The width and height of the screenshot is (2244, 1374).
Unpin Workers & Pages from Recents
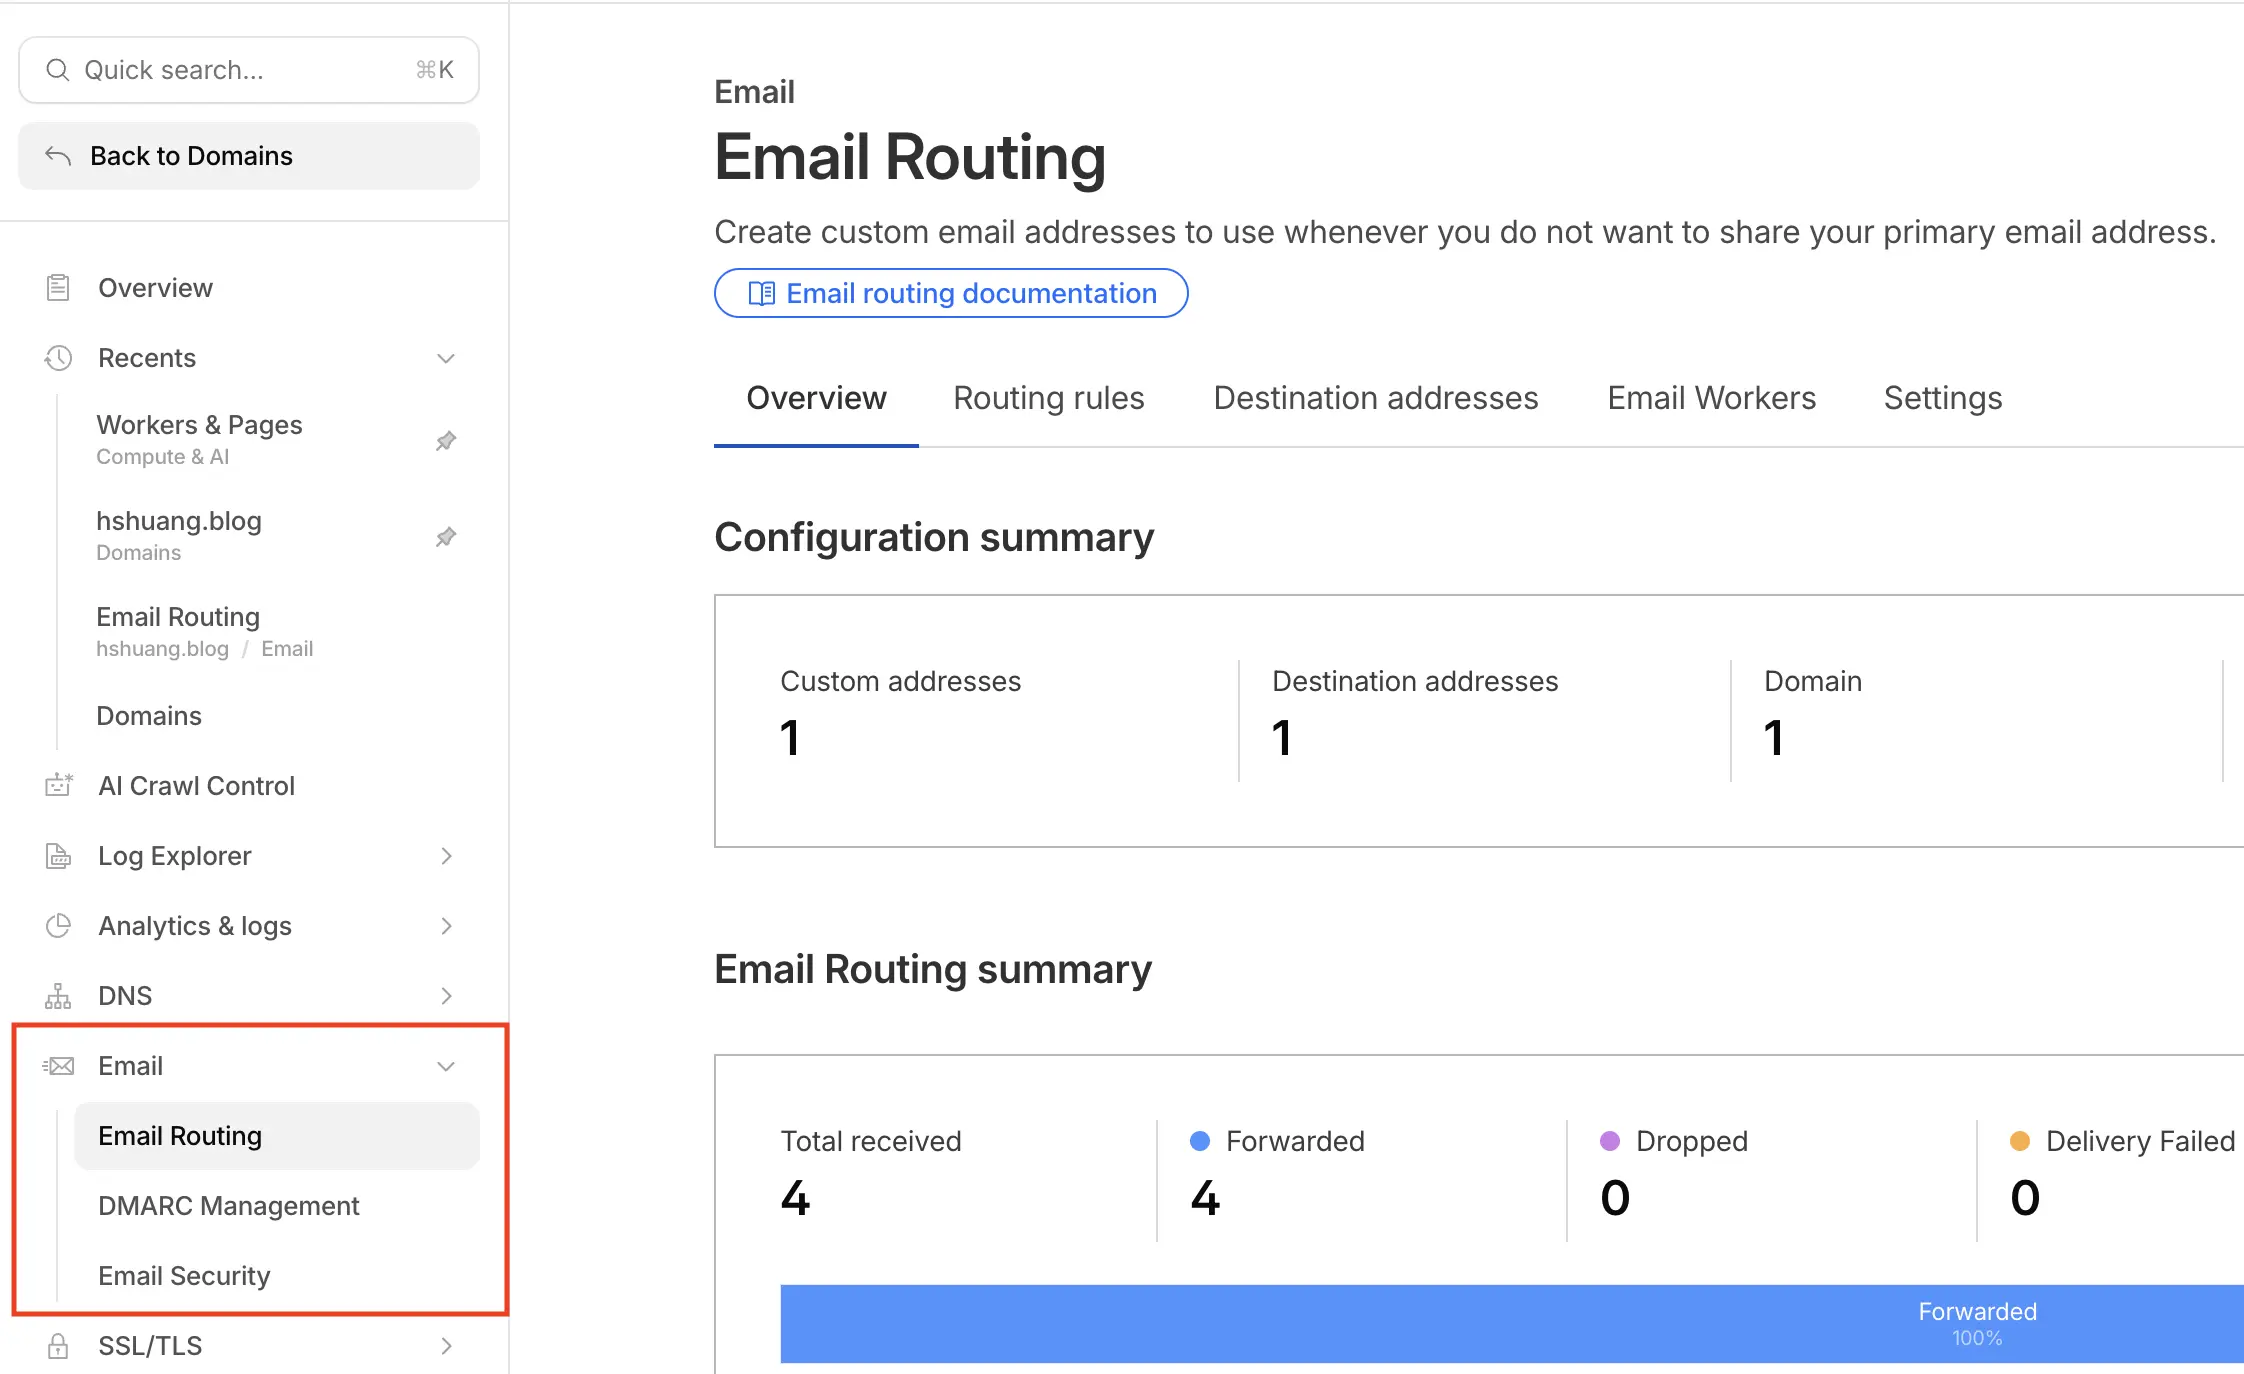(x=446, y=440)
